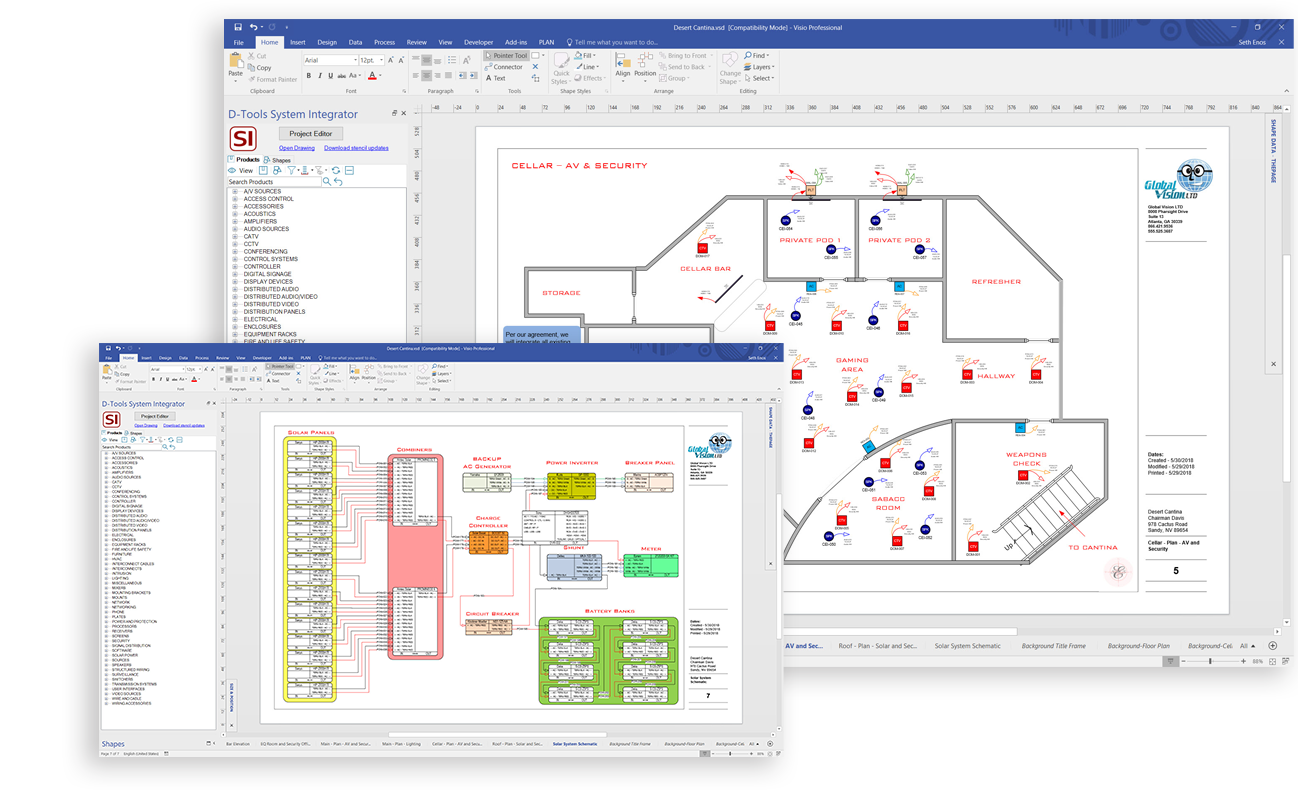Click Open Drawing link in back window
This screenshot has width=1298, height=793.
297,148
